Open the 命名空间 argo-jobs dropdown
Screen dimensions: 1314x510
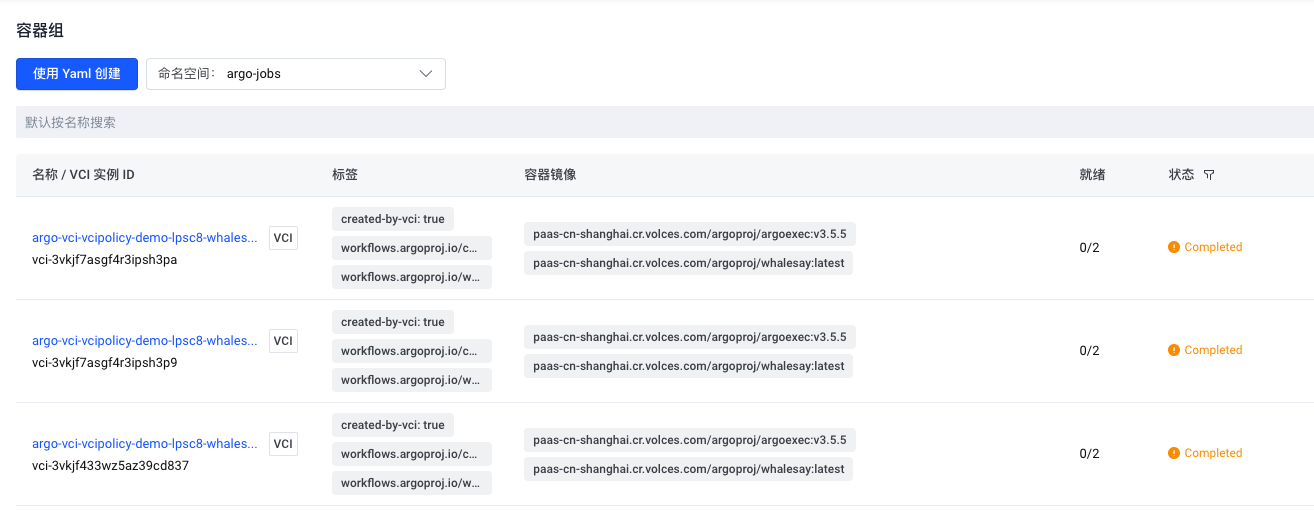(x=296, y=73)
